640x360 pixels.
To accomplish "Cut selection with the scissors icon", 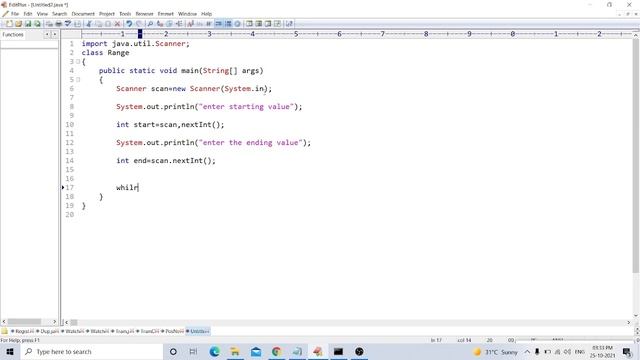I will coord(89,24).
